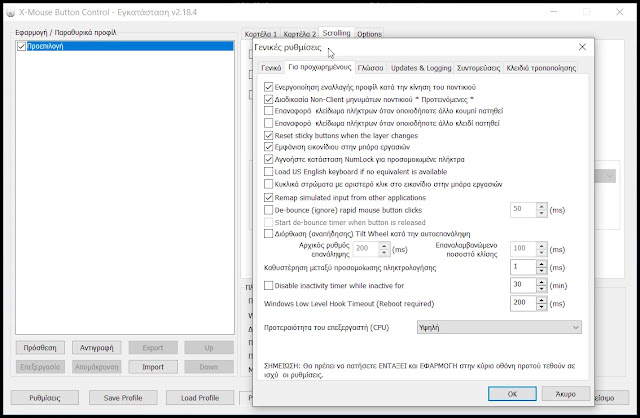Toggle Ενεργοποίηση εναλλαγής προφίλ checkbox
The image size is (640, 418).
coord(268,87)
